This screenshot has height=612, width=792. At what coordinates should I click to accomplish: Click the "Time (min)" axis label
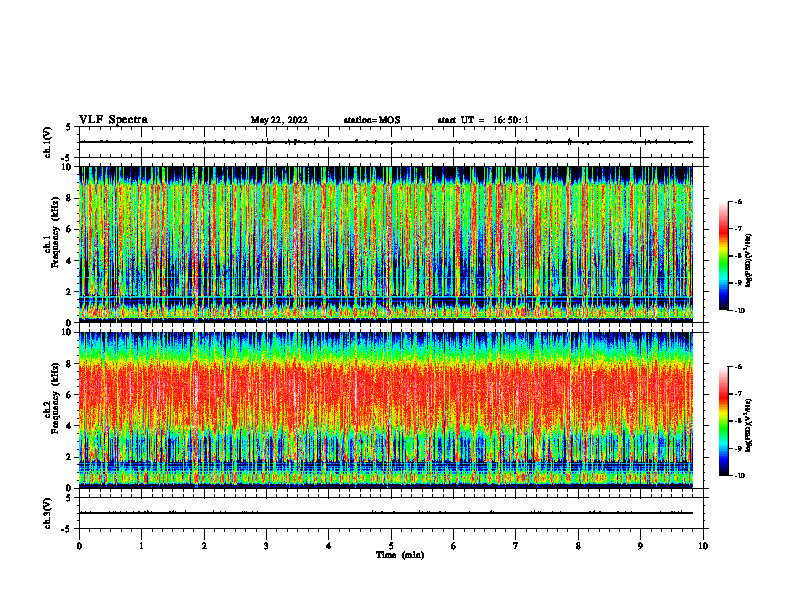click(x=400, y=555)
